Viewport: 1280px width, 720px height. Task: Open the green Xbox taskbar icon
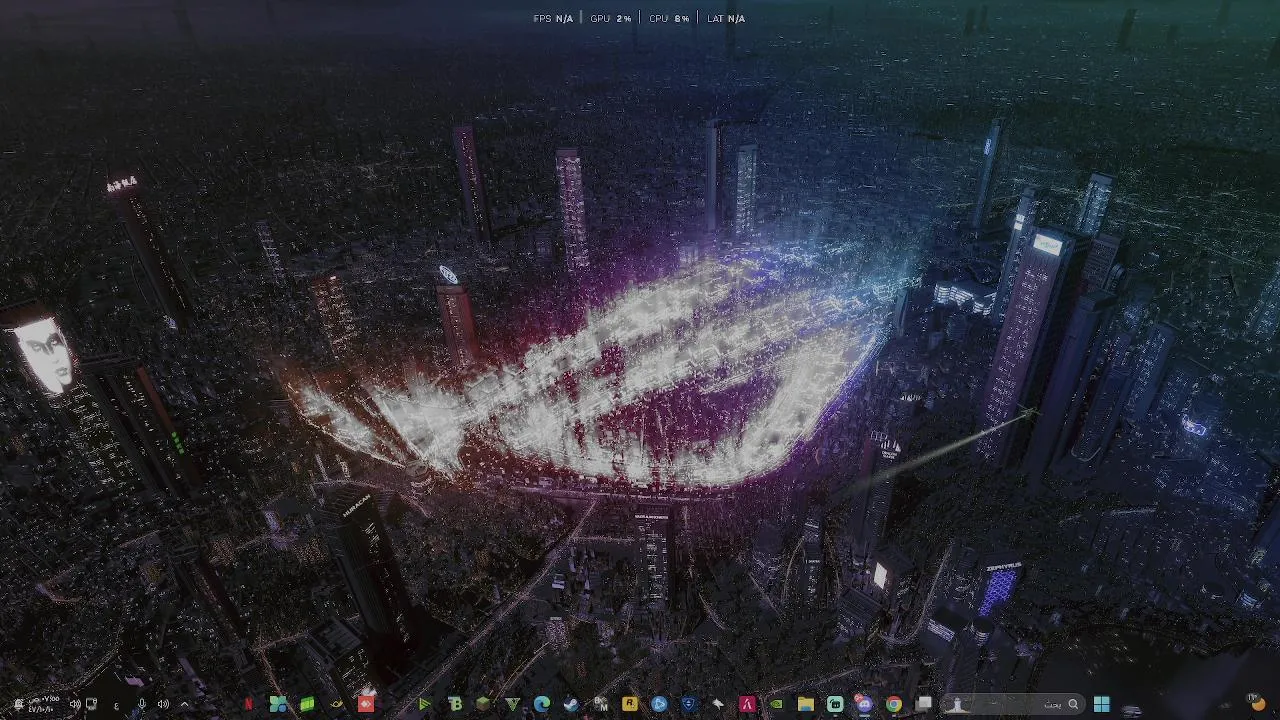click(307, 704)
